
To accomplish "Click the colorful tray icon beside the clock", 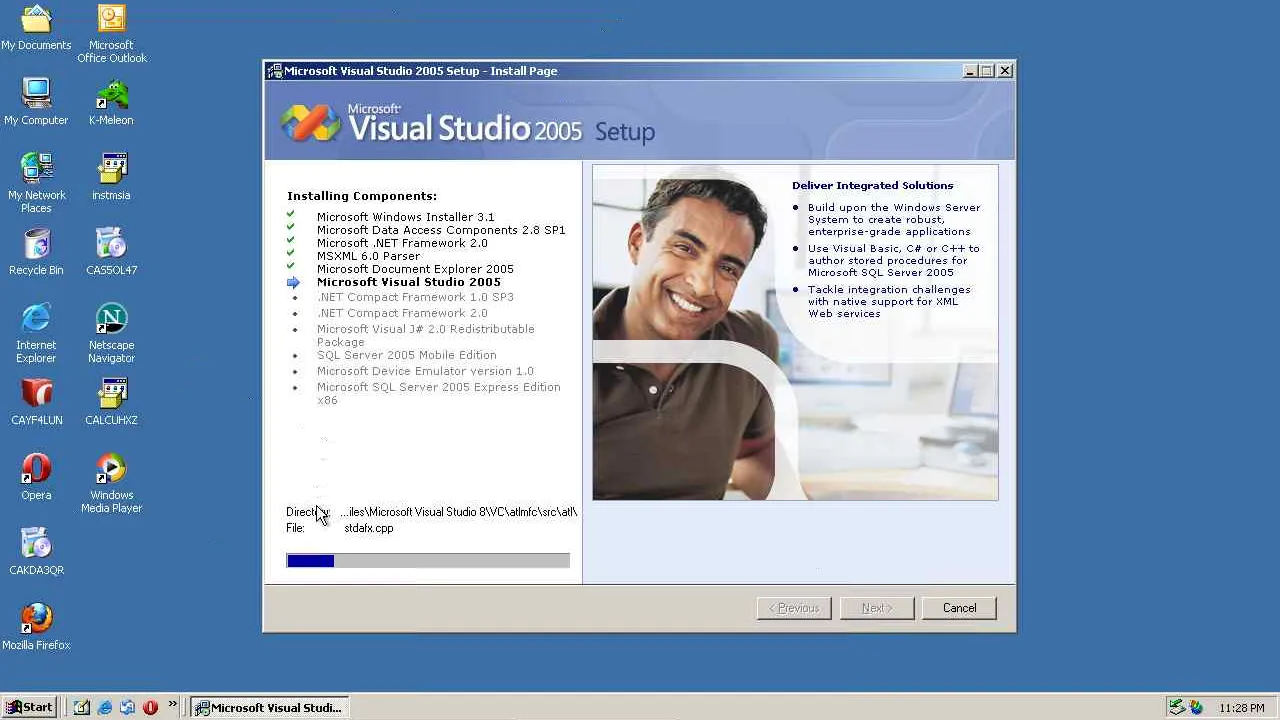I will click(1196, 707).
